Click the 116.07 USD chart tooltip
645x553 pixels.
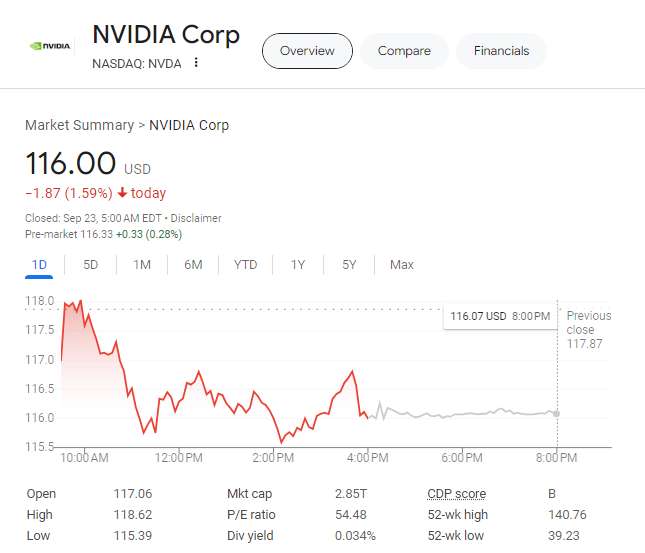click(x=499, y=316)
